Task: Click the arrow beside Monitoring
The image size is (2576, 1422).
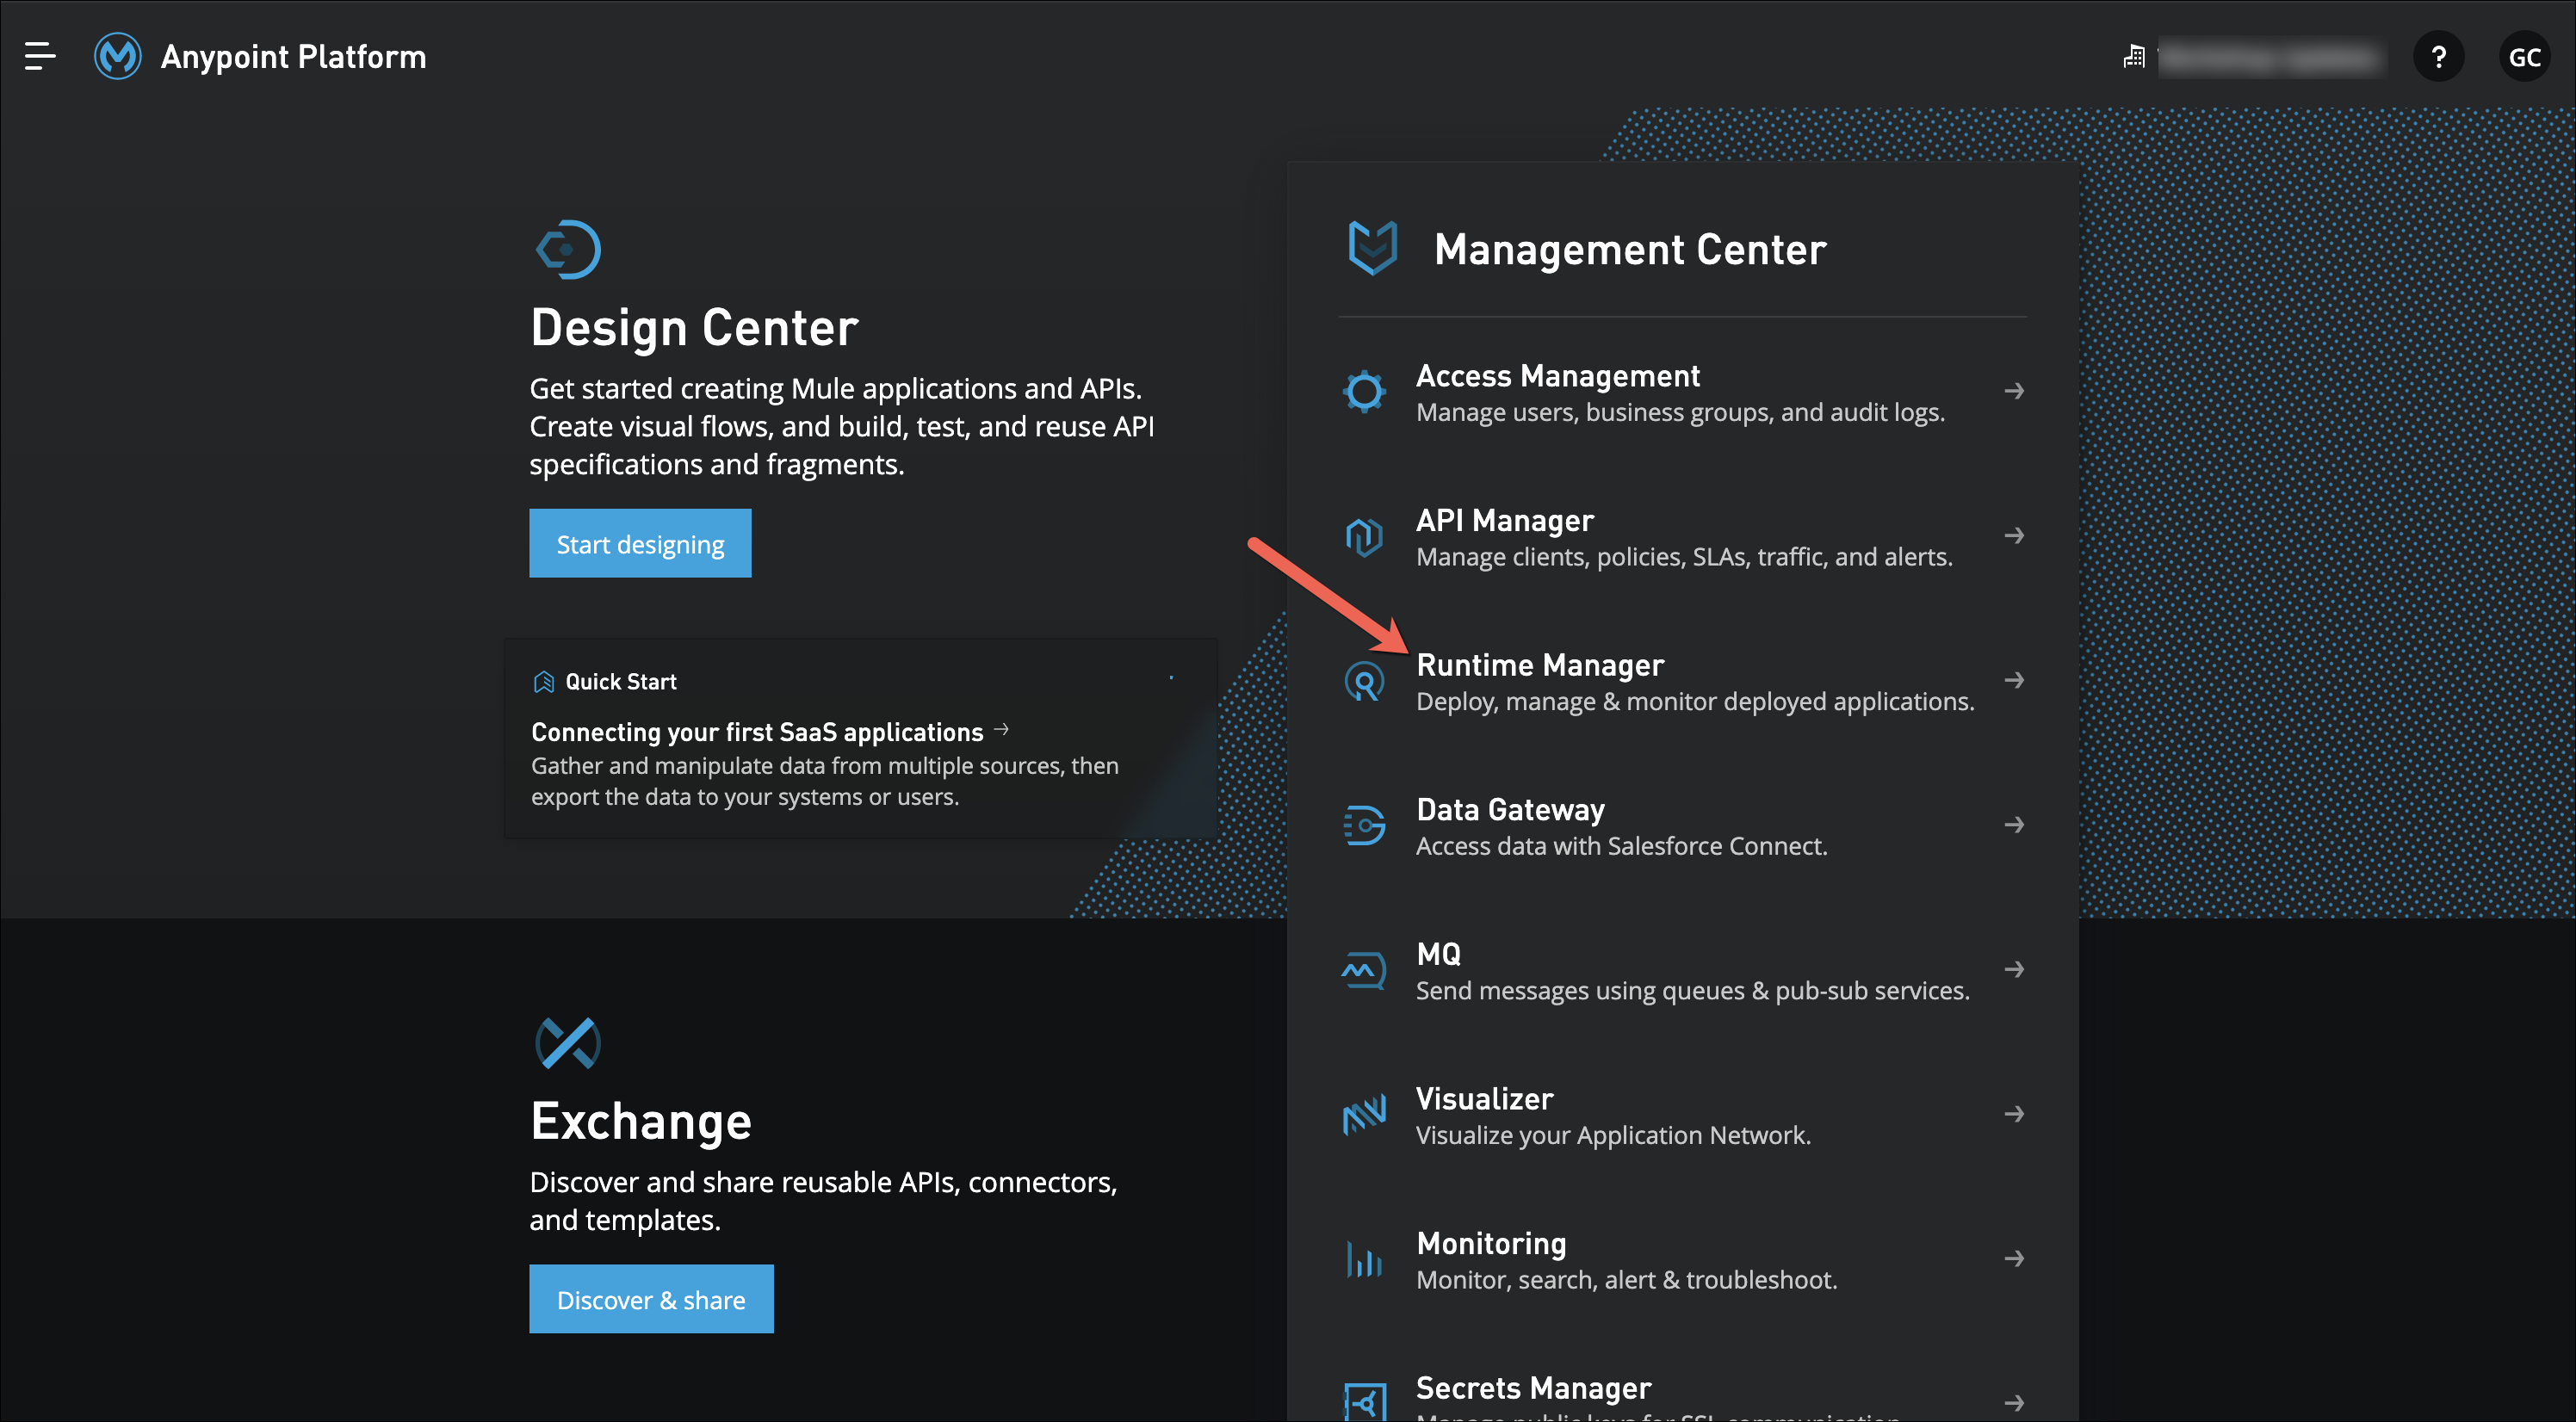Action: click(2014, 1259)
